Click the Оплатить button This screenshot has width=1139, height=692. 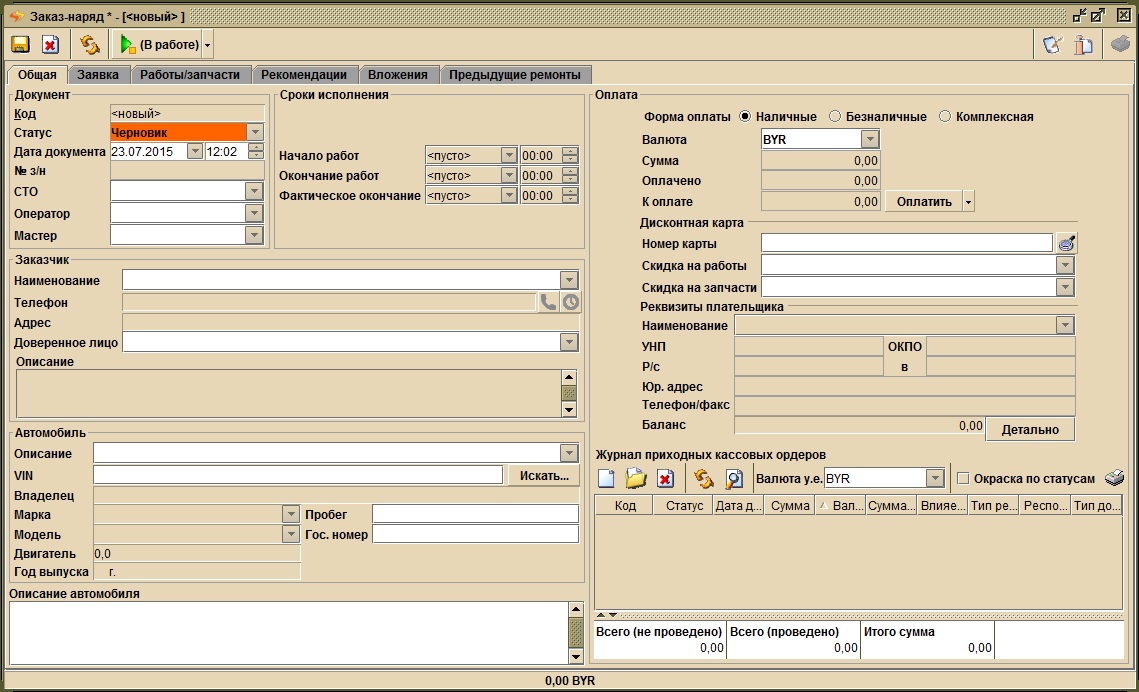(x=924, y=202)
